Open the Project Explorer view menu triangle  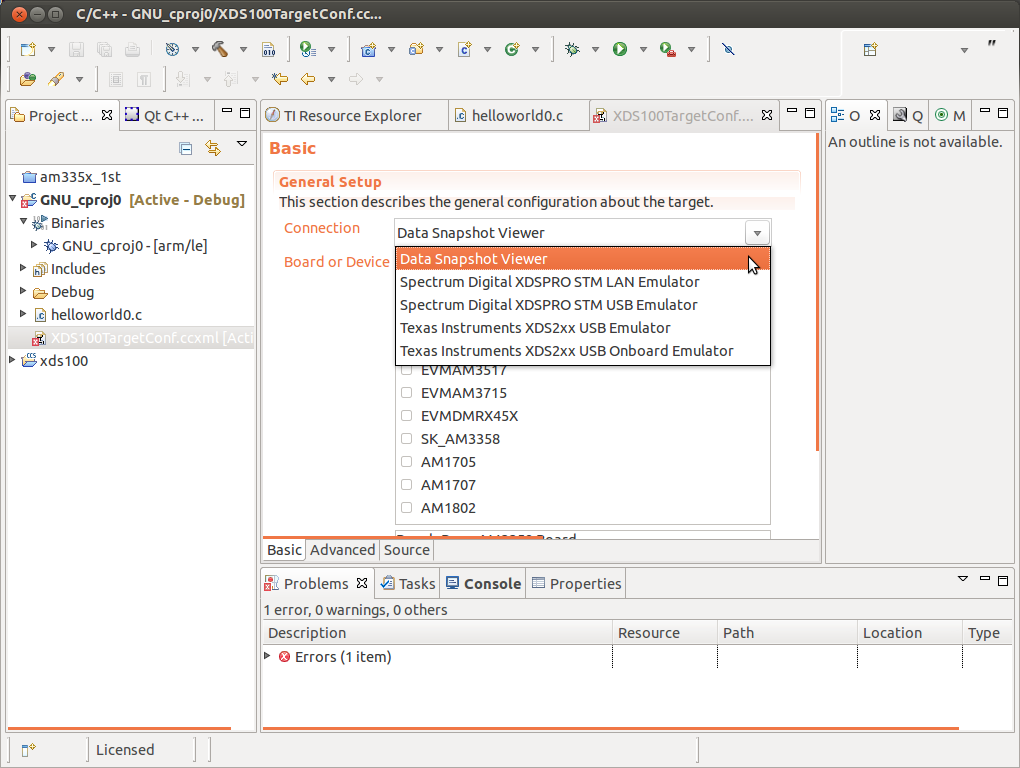click(x=242, y=144)
